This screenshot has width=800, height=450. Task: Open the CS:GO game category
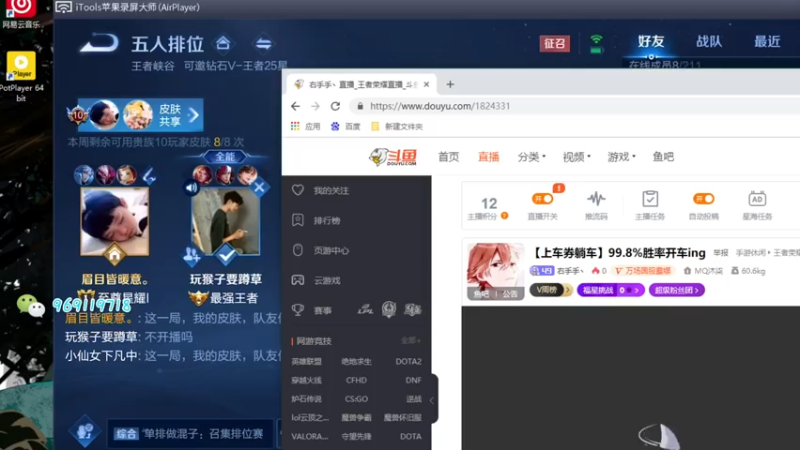click(356, 399)
